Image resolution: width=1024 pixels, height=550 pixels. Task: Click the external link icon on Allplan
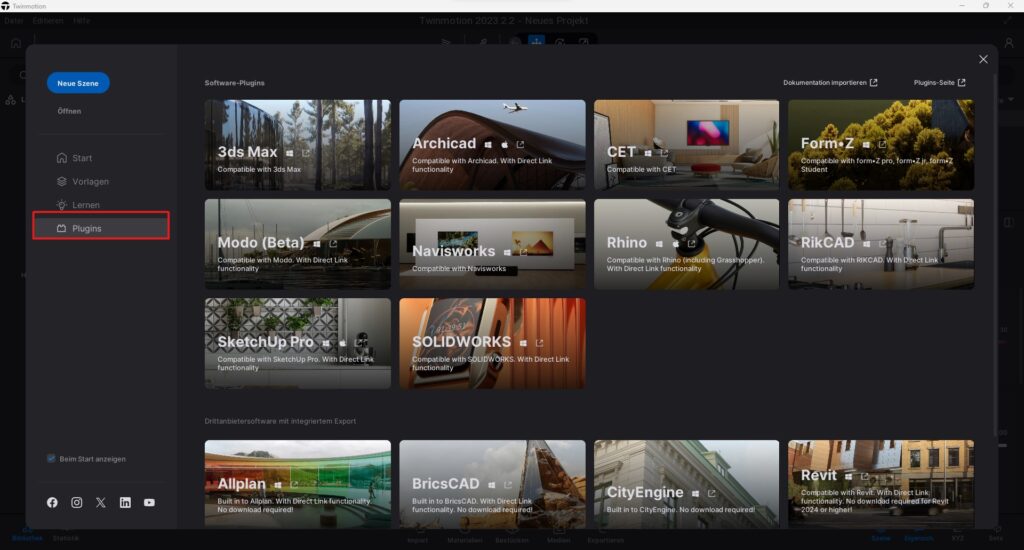click(295, 485)
